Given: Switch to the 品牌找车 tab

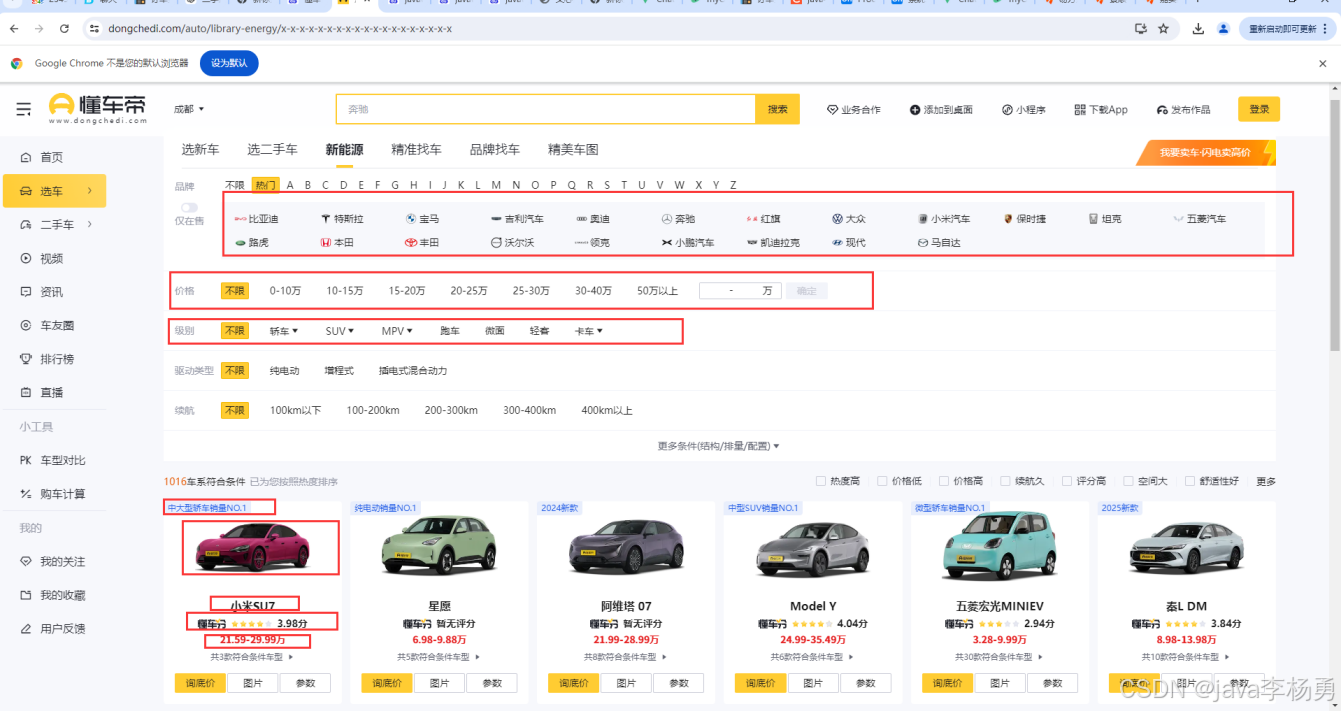Looking at the screenshot, I should point(495,150).
